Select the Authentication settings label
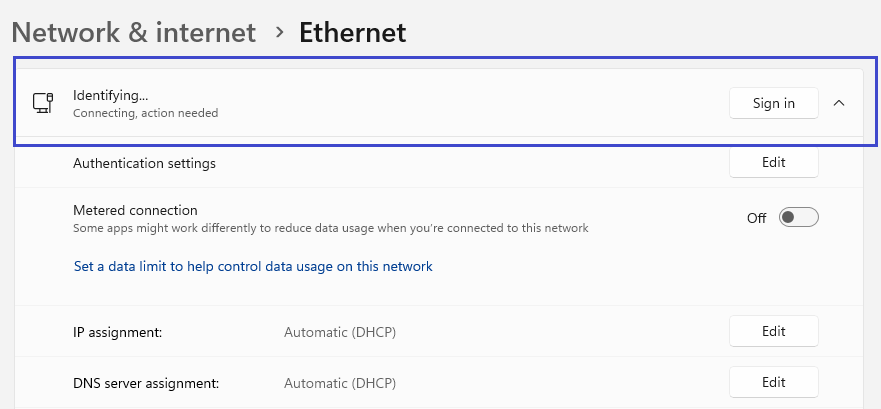881x409 pixels. click(144, 162)
